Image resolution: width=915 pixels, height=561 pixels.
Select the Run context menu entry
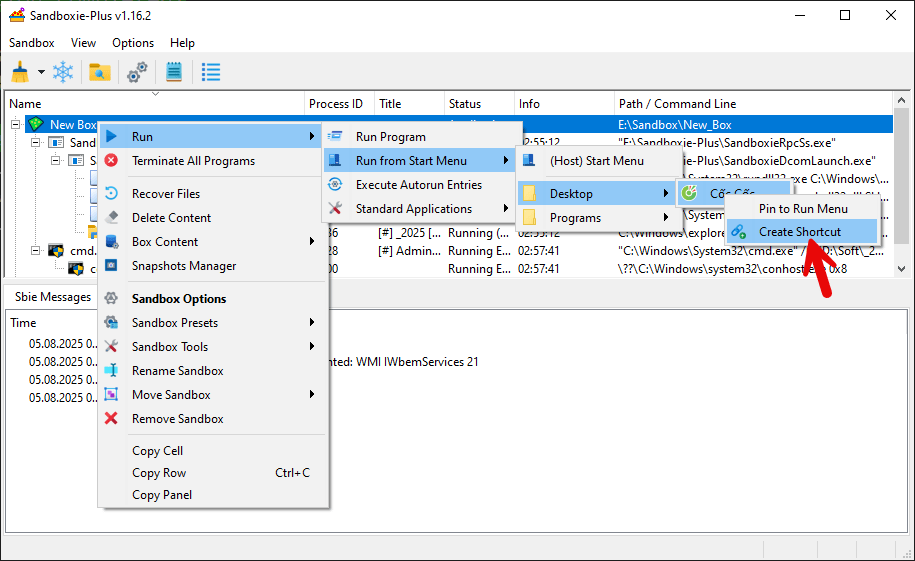click(x=210, y=137)
